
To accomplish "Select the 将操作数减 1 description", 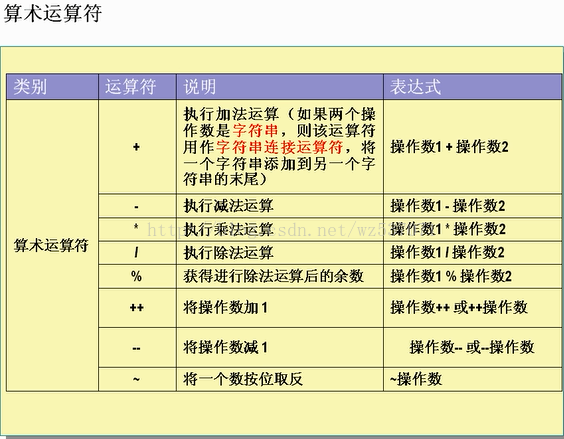I will (x=226, y=348).
